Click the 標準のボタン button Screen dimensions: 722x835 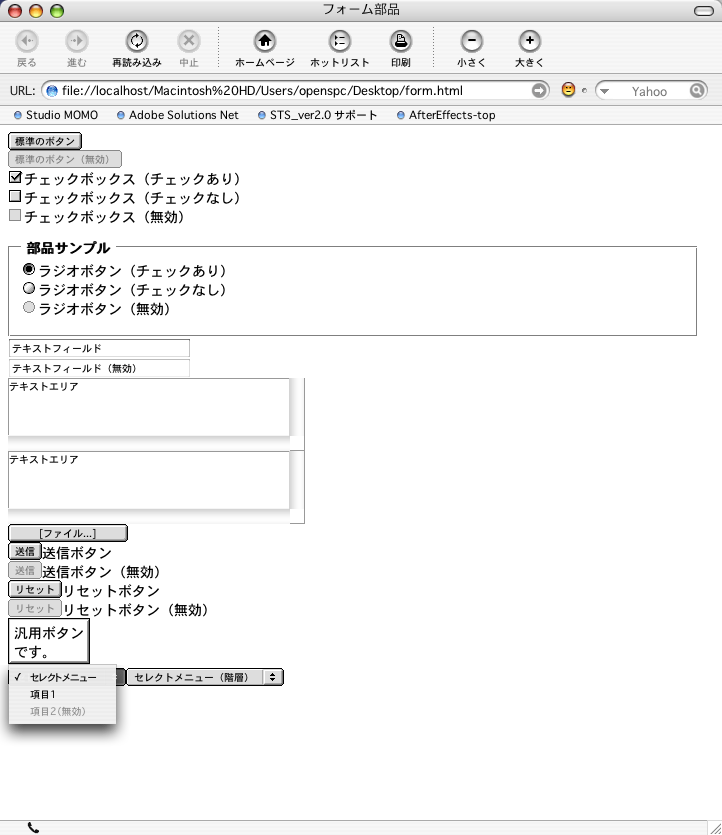(45, 141)
